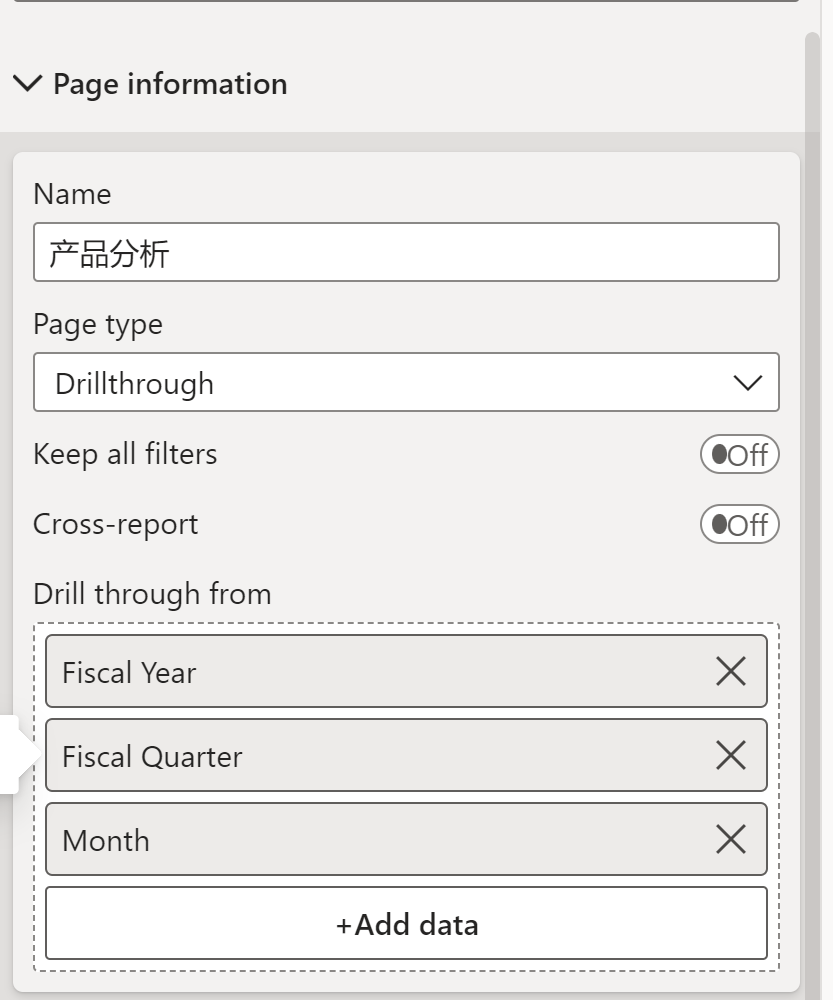Click the Page type dropdown arrow
The width and height of the screenshot is (833, 1000).
tap(747, 383)
